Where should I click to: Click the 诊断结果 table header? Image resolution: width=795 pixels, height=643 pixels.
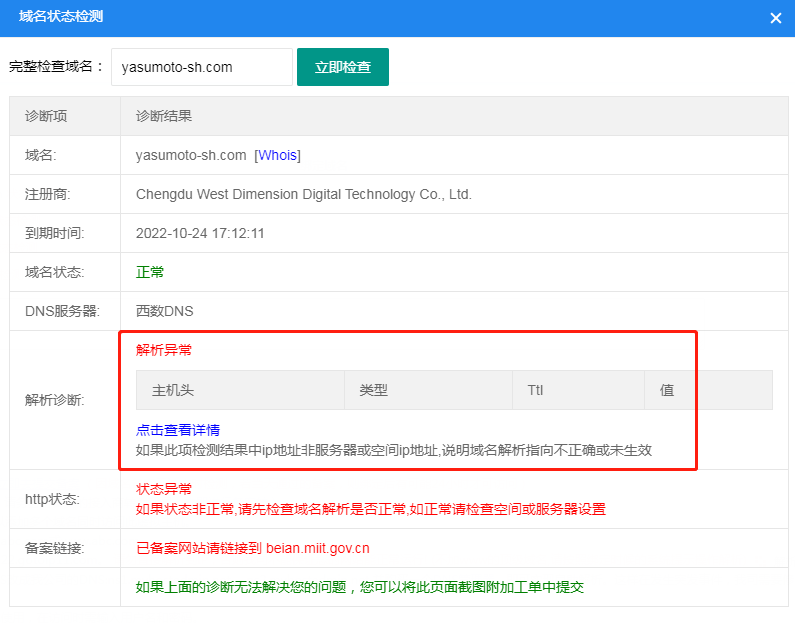[164, 116]
